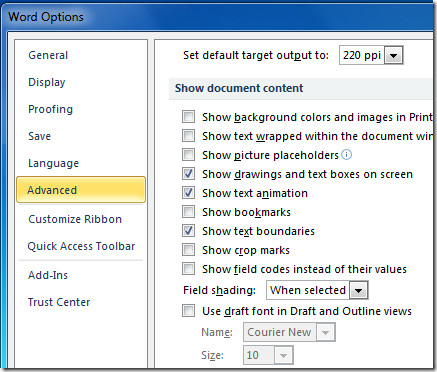Disable Show text animation checkbox

(x=188, y=193)
